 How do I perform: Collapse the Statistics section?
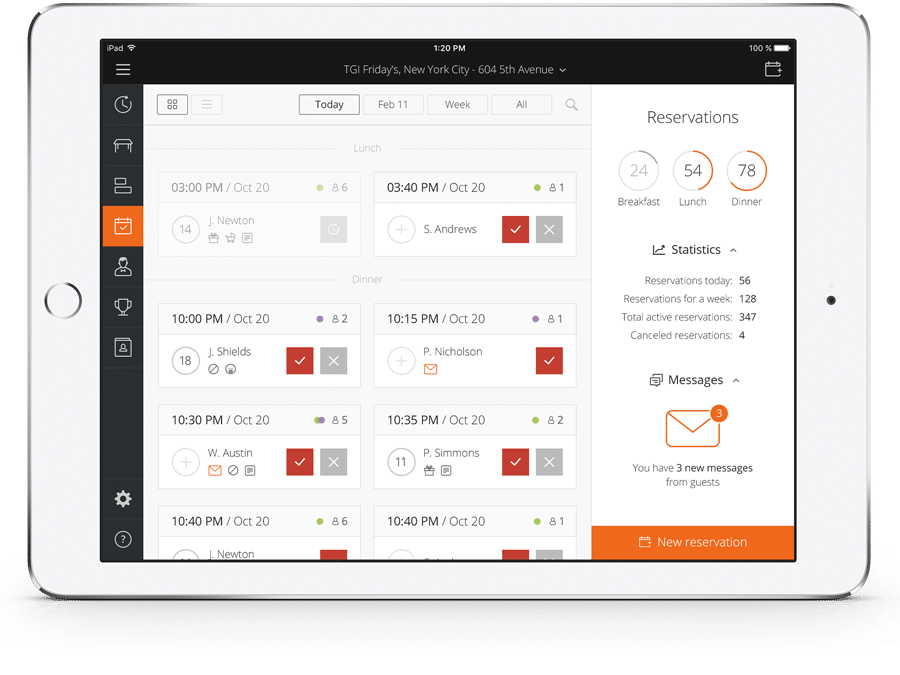click(733, 250)
